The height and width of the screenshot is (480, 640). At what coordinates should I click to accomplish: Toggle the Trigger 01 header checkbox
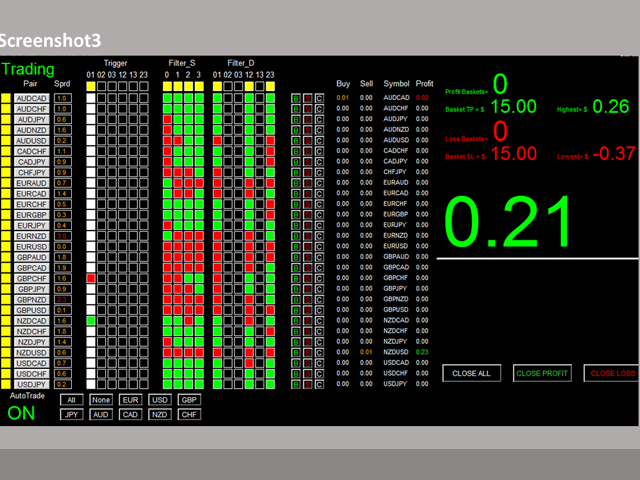click(90, 86)
